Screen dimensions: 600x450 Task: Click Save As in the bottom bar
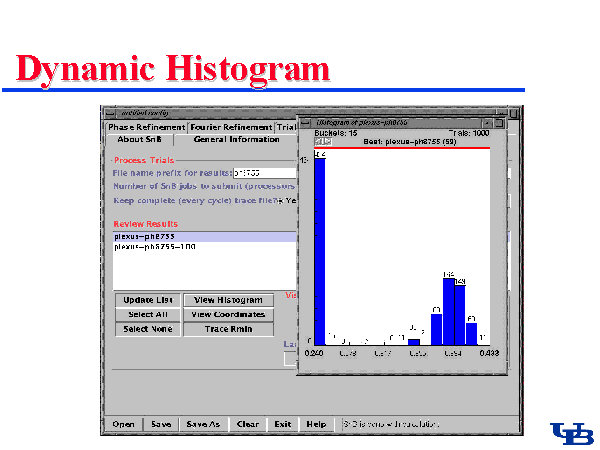(x=204, y=424)
